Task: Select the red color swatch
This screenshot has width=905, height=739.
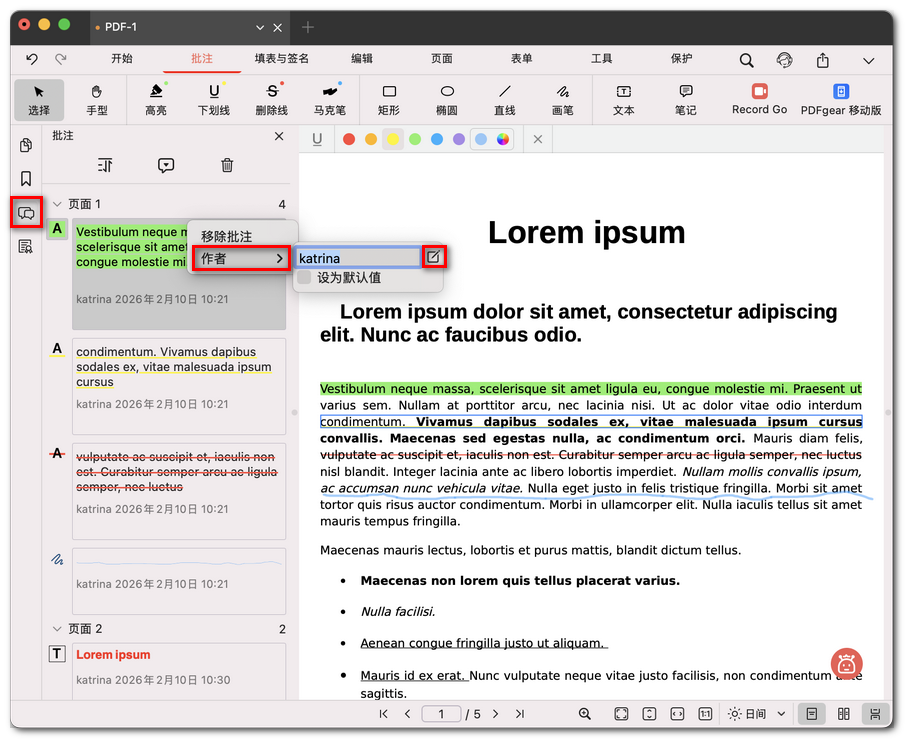Action: tap(349, 140)
